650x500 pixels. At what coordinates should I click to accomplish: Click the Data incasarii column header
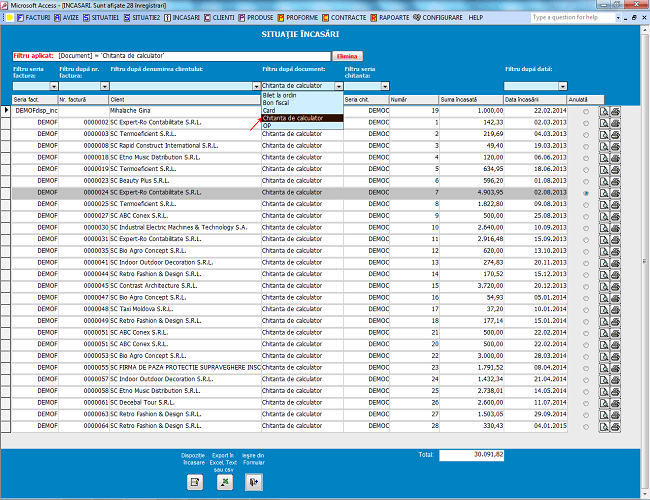click(535, 100)
